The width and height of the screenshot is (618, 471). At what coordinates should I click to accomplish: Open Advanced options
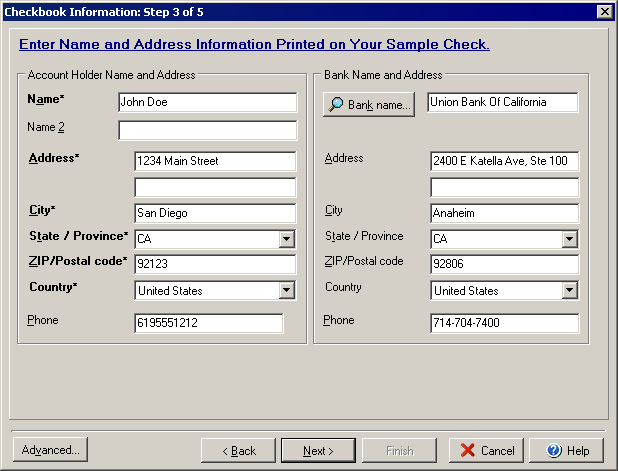(50, 450)
